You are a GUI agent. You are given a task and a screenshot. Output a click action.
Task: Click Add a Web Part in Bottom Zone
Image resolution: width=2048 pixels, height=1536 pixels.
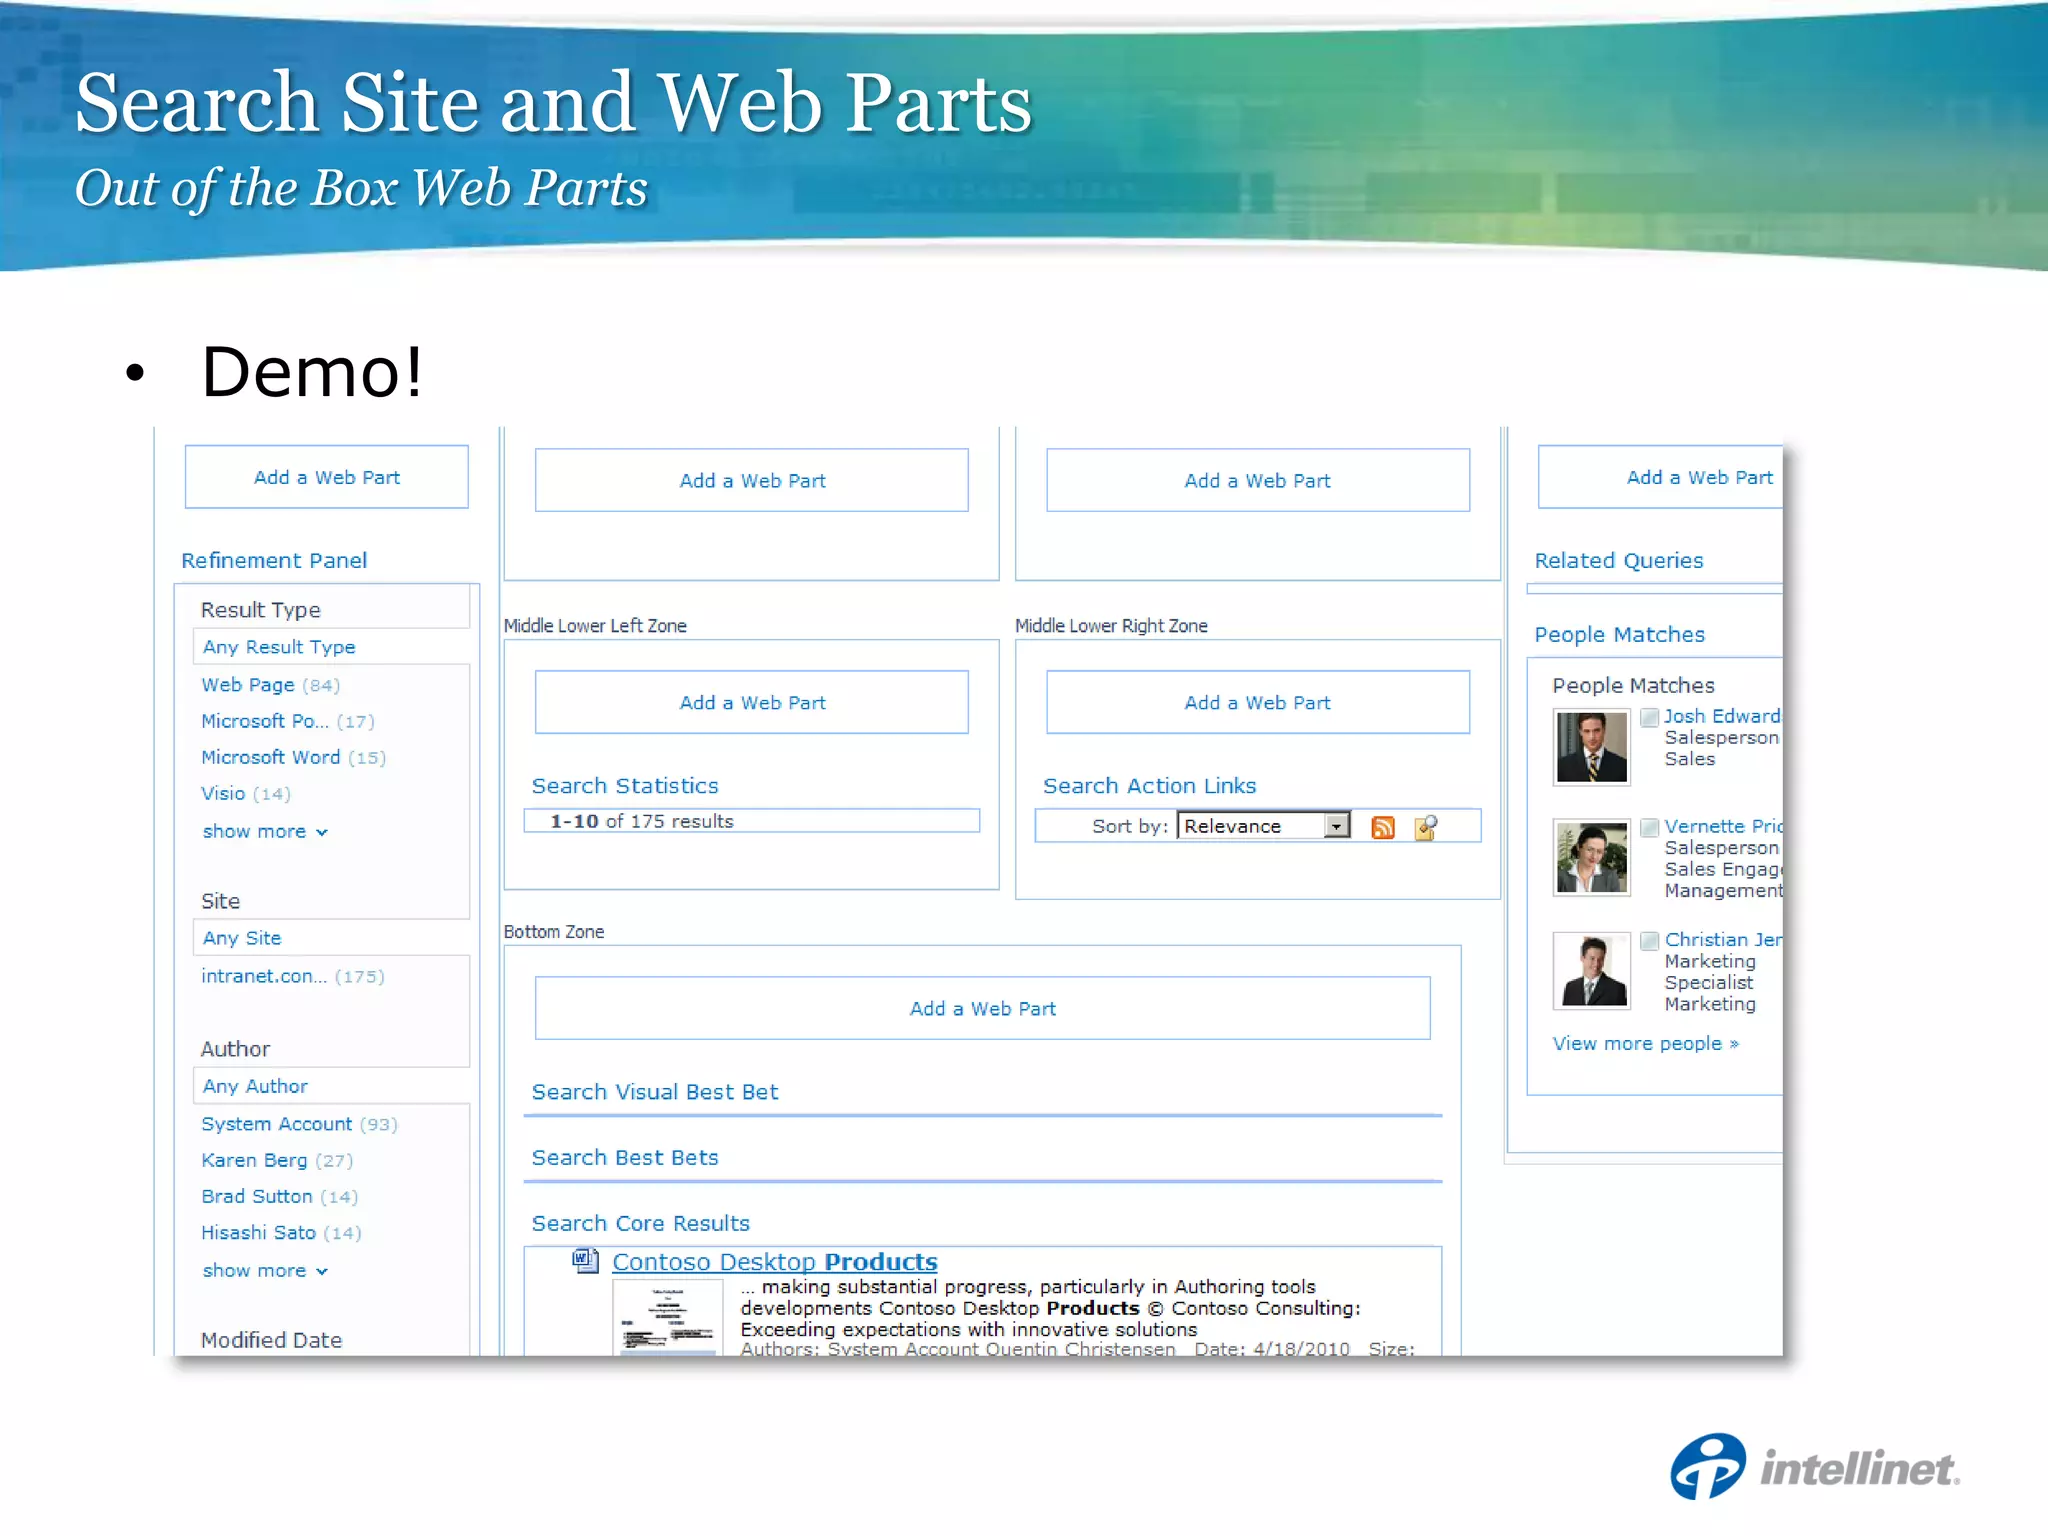click(x=983, y=1008)
